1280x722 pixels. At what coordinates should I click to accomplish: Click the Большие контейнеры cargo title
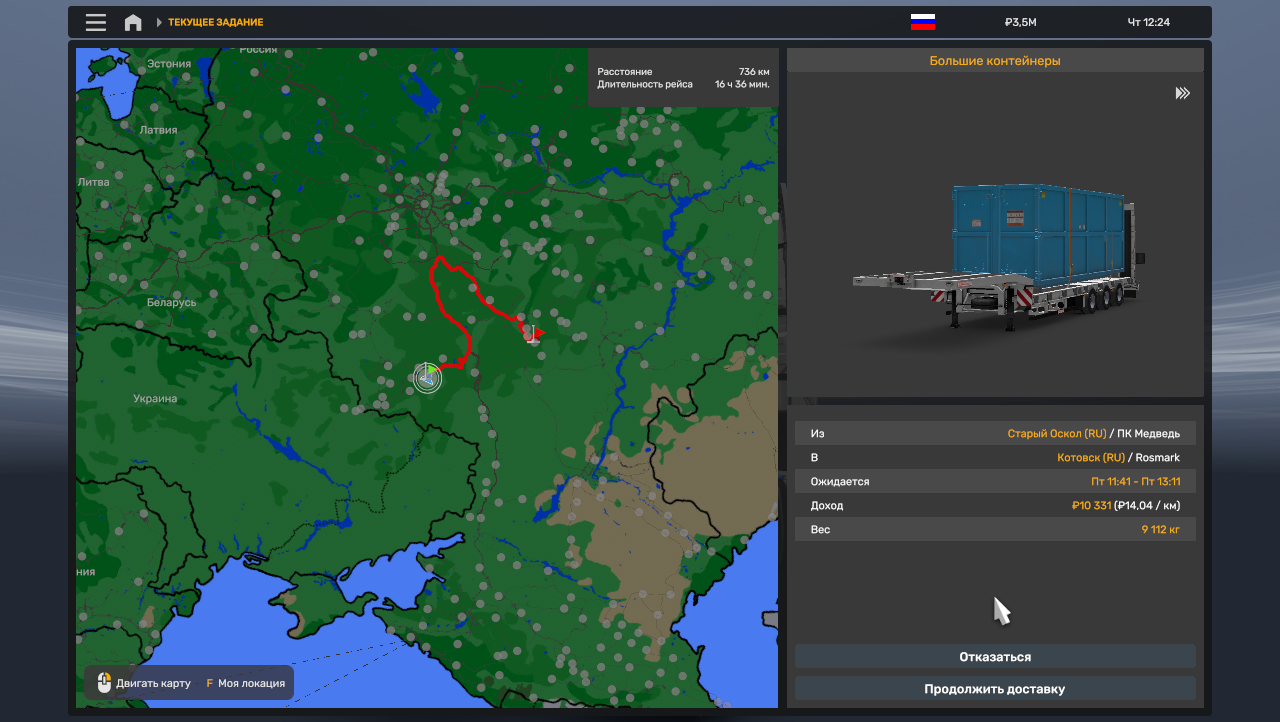click(995, 61)
